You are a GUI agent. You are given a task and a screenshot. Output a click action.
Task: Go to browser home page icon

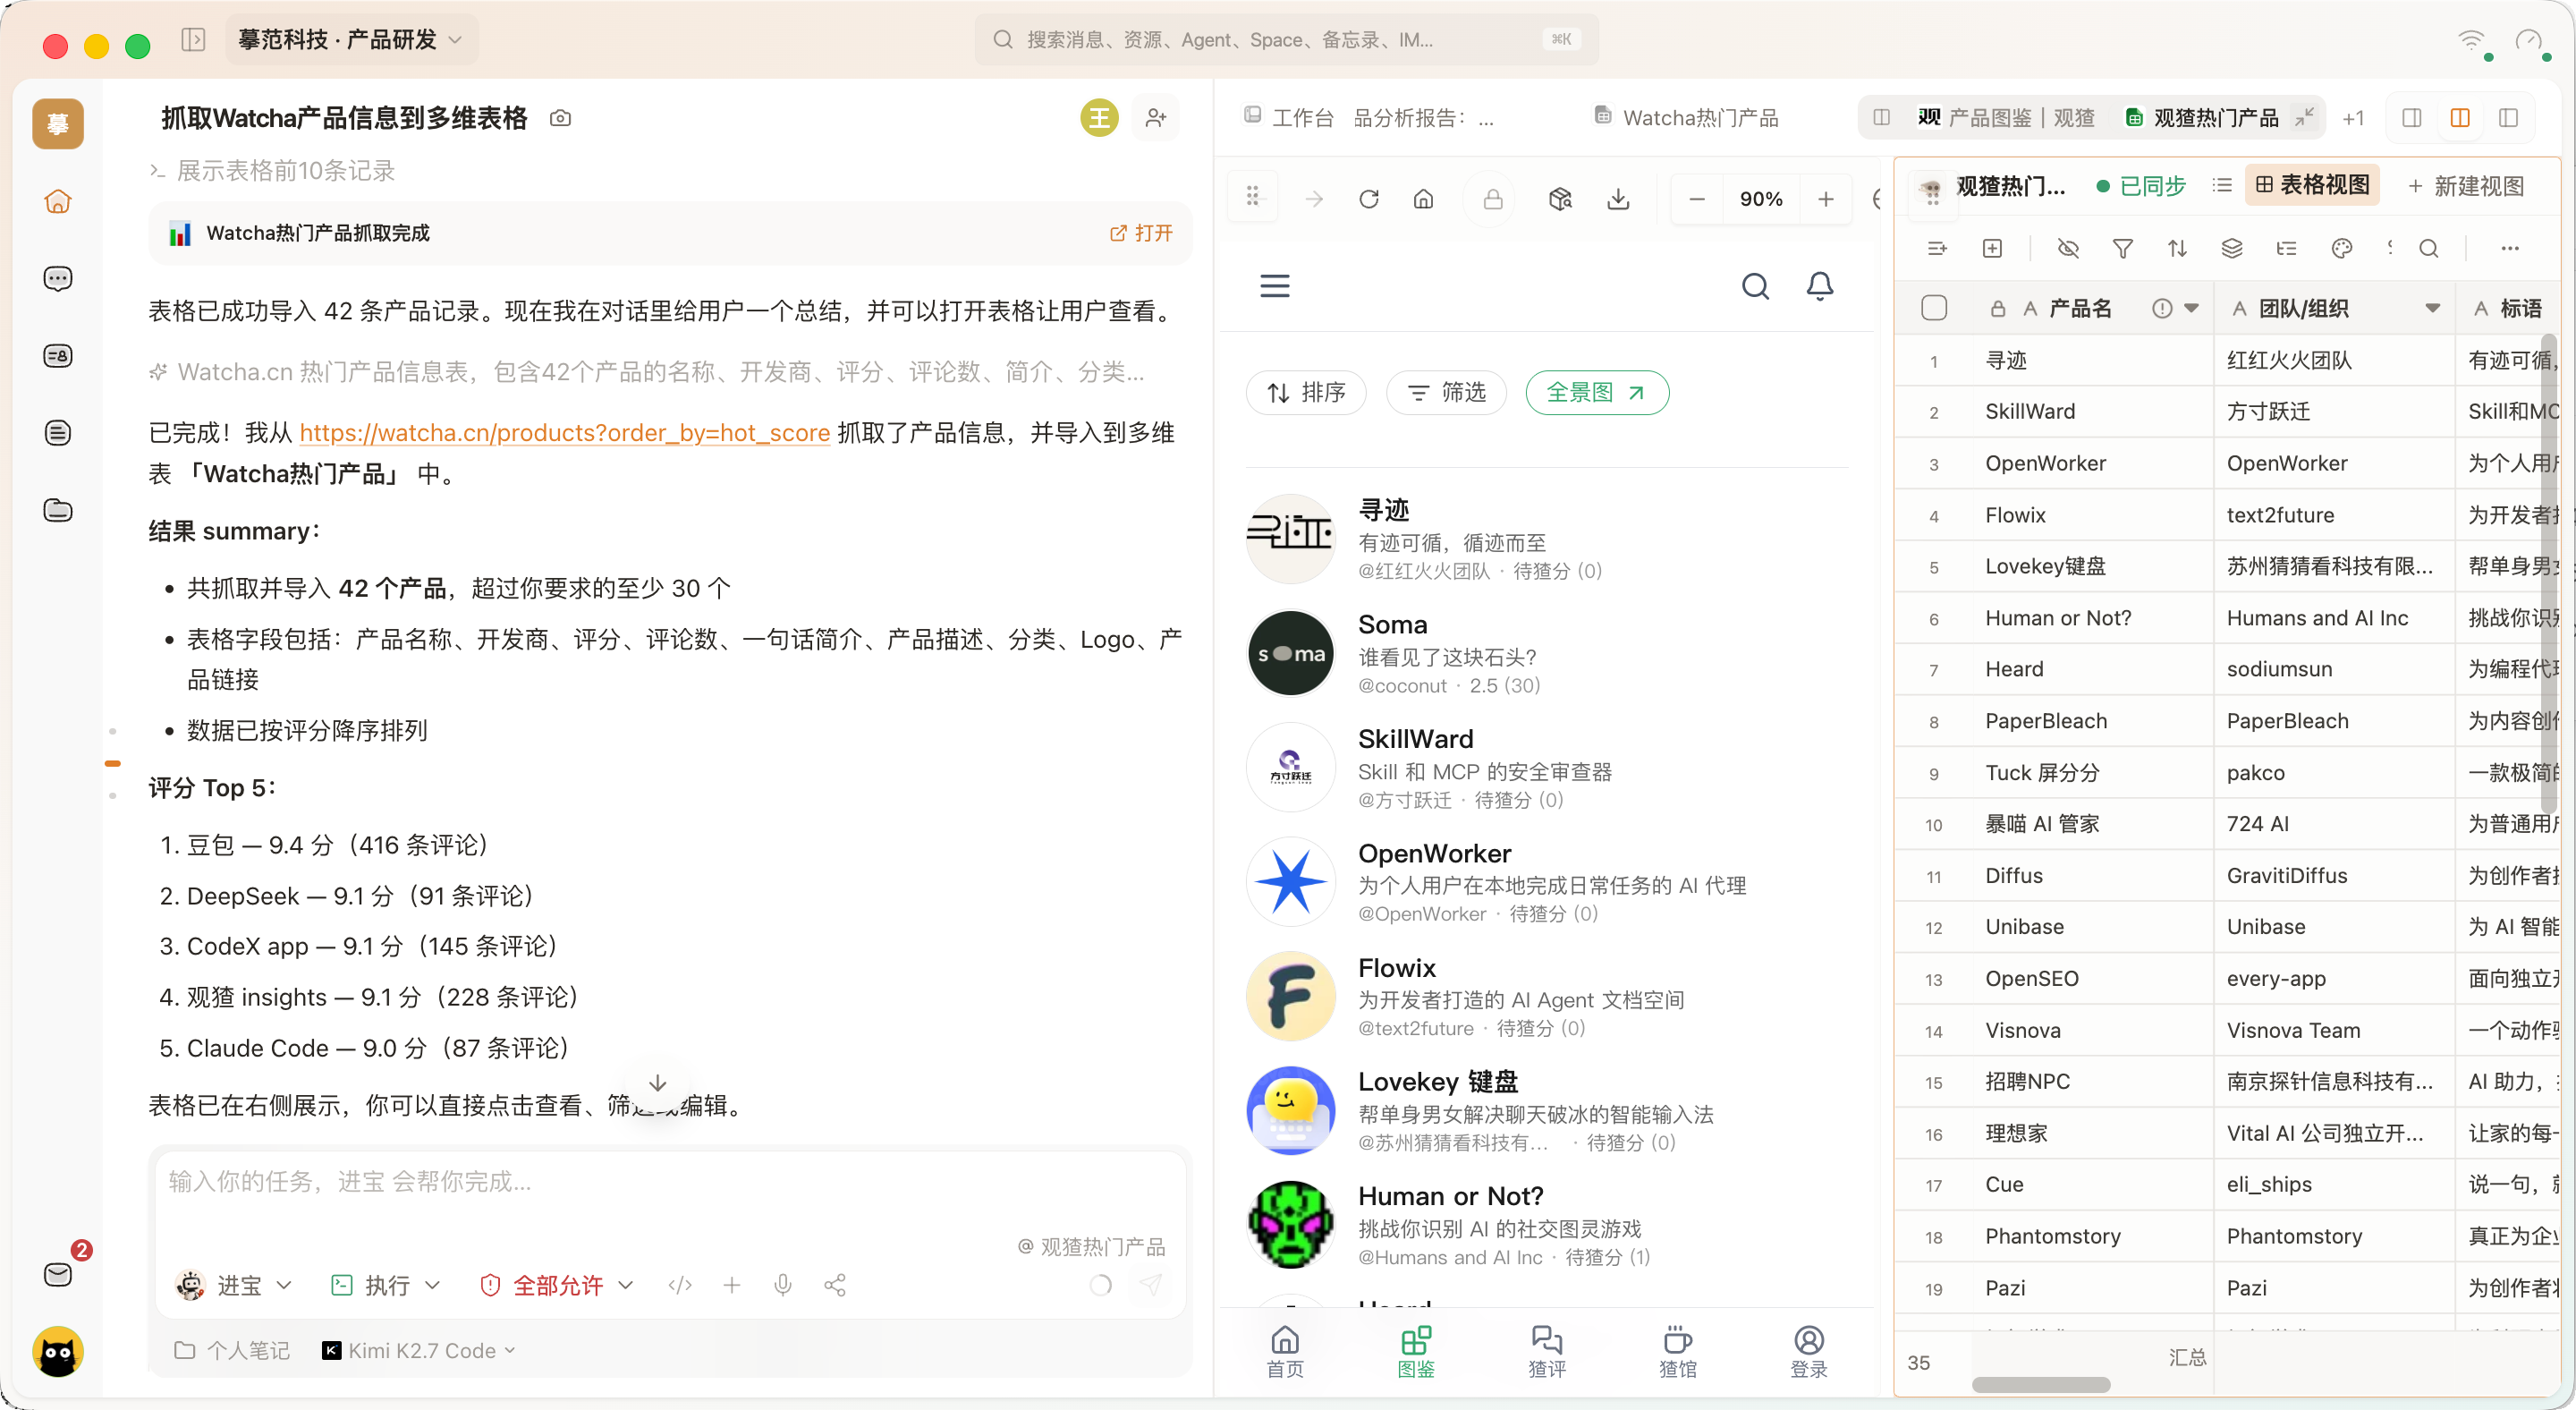tap(1424, 199)
